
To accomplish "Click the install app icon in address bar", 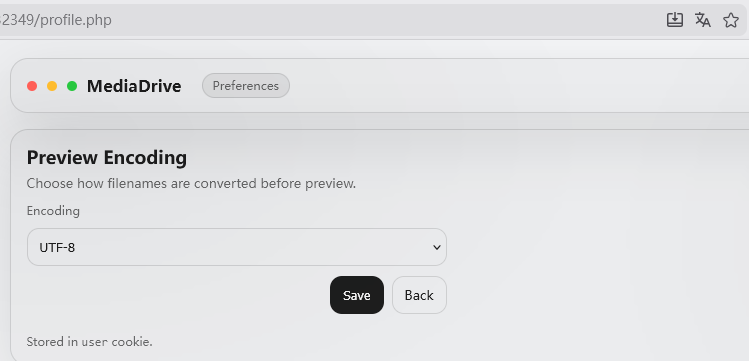I will pos(674,20).
